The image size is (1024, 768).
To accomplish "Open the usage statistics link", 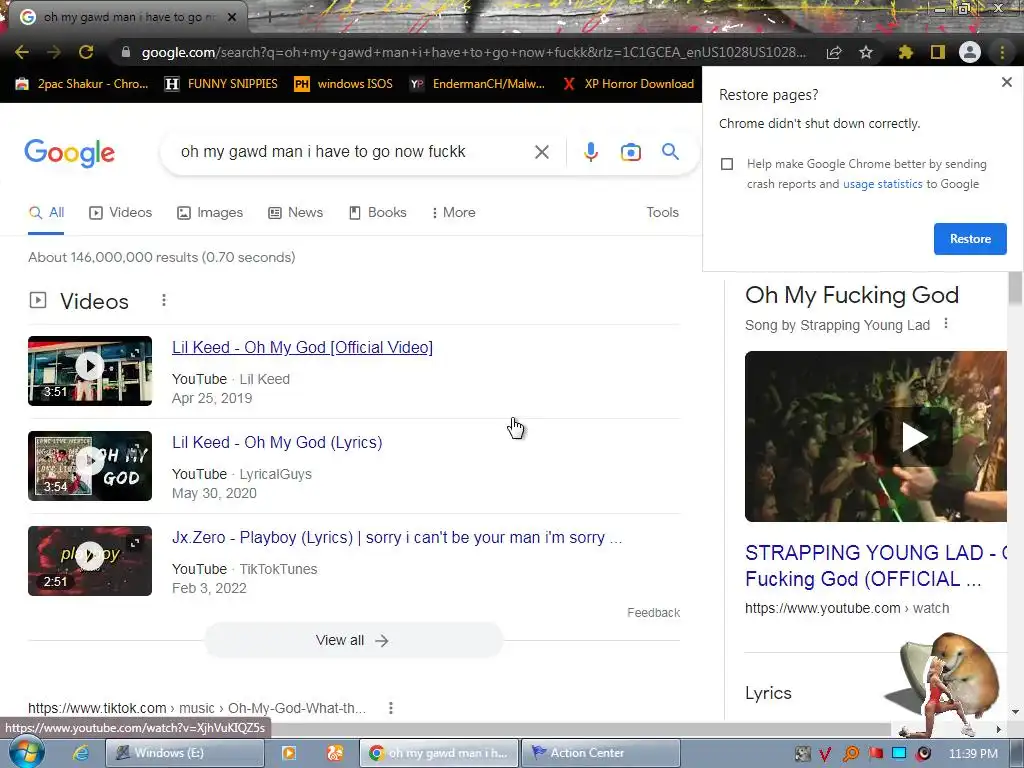I will [882, 184].
